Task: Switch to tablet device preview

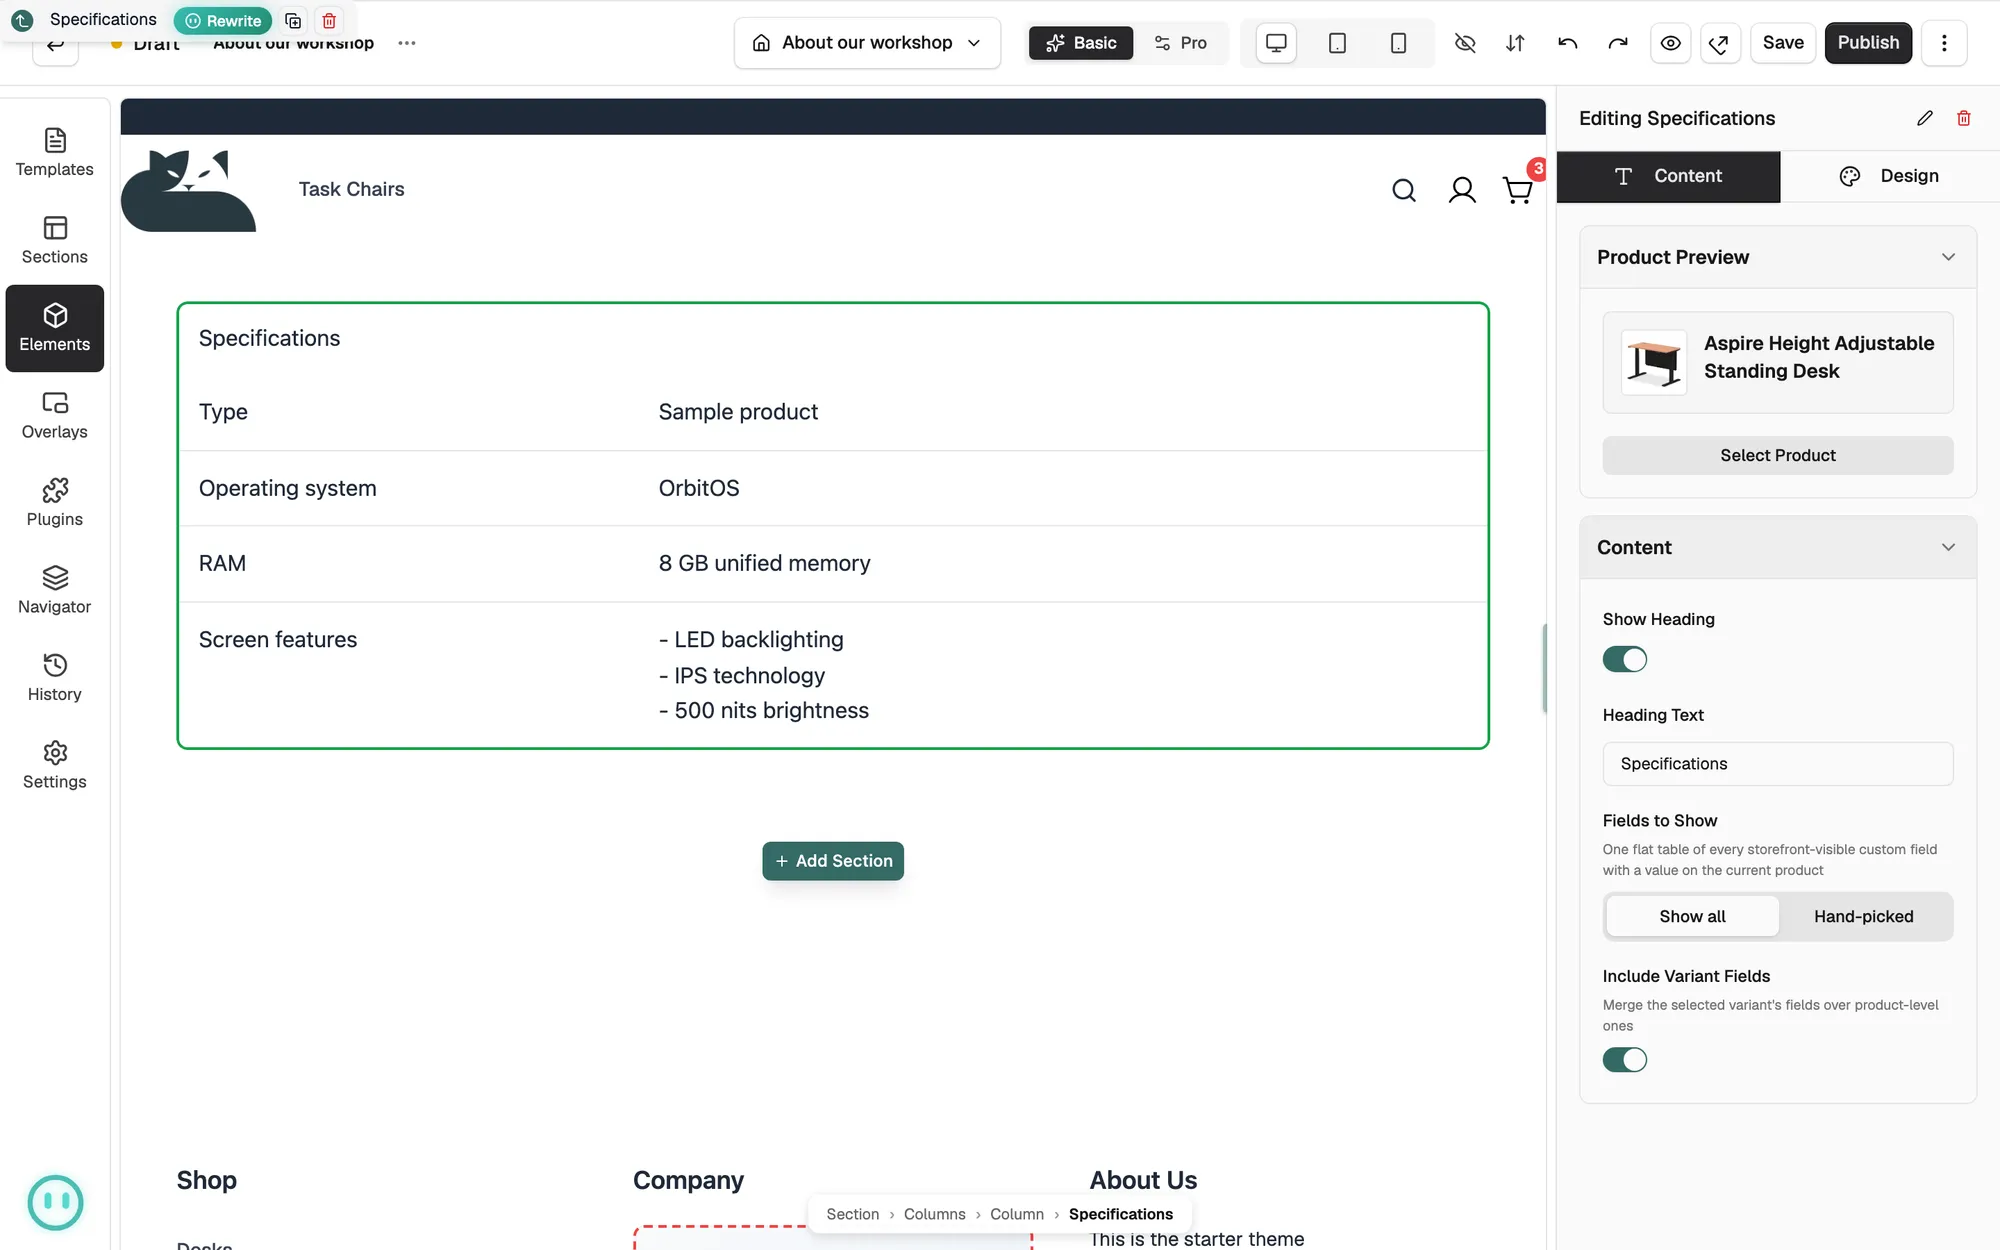Action: 1337,43
